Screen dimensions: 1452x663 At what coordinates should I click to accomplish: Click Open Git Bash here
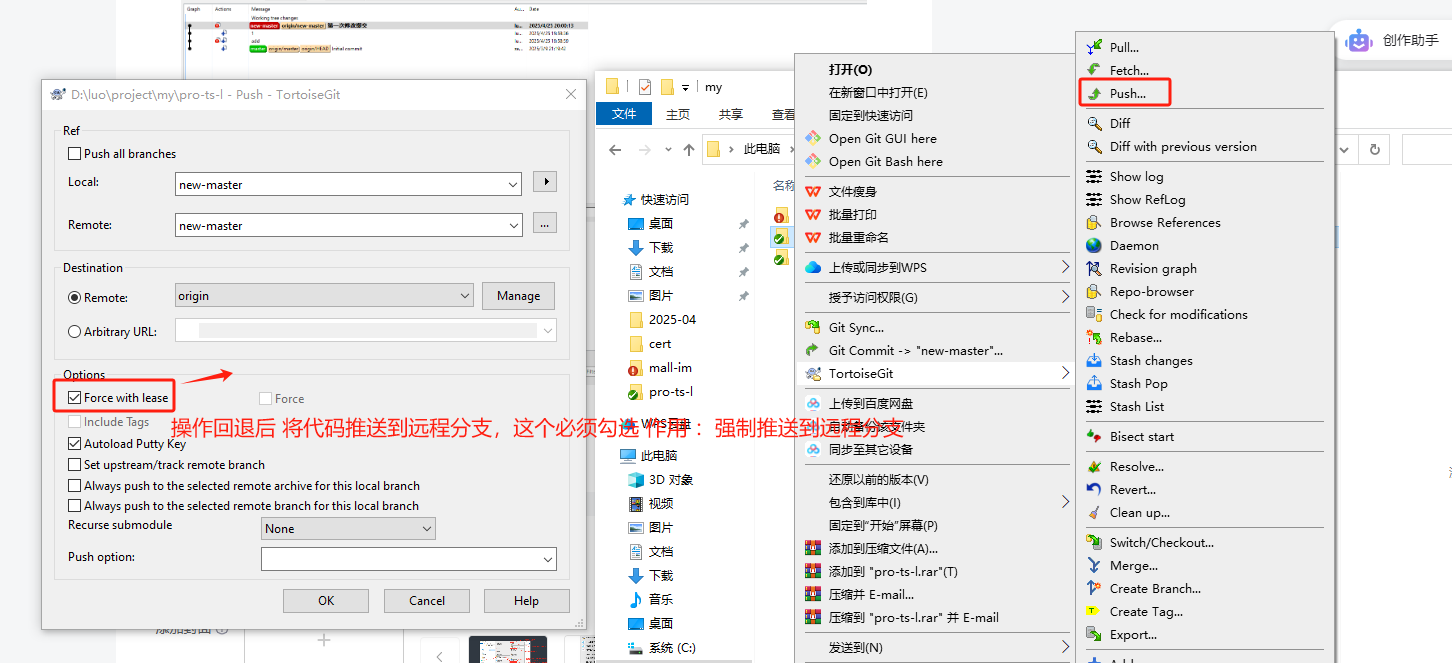coord(886,161)
